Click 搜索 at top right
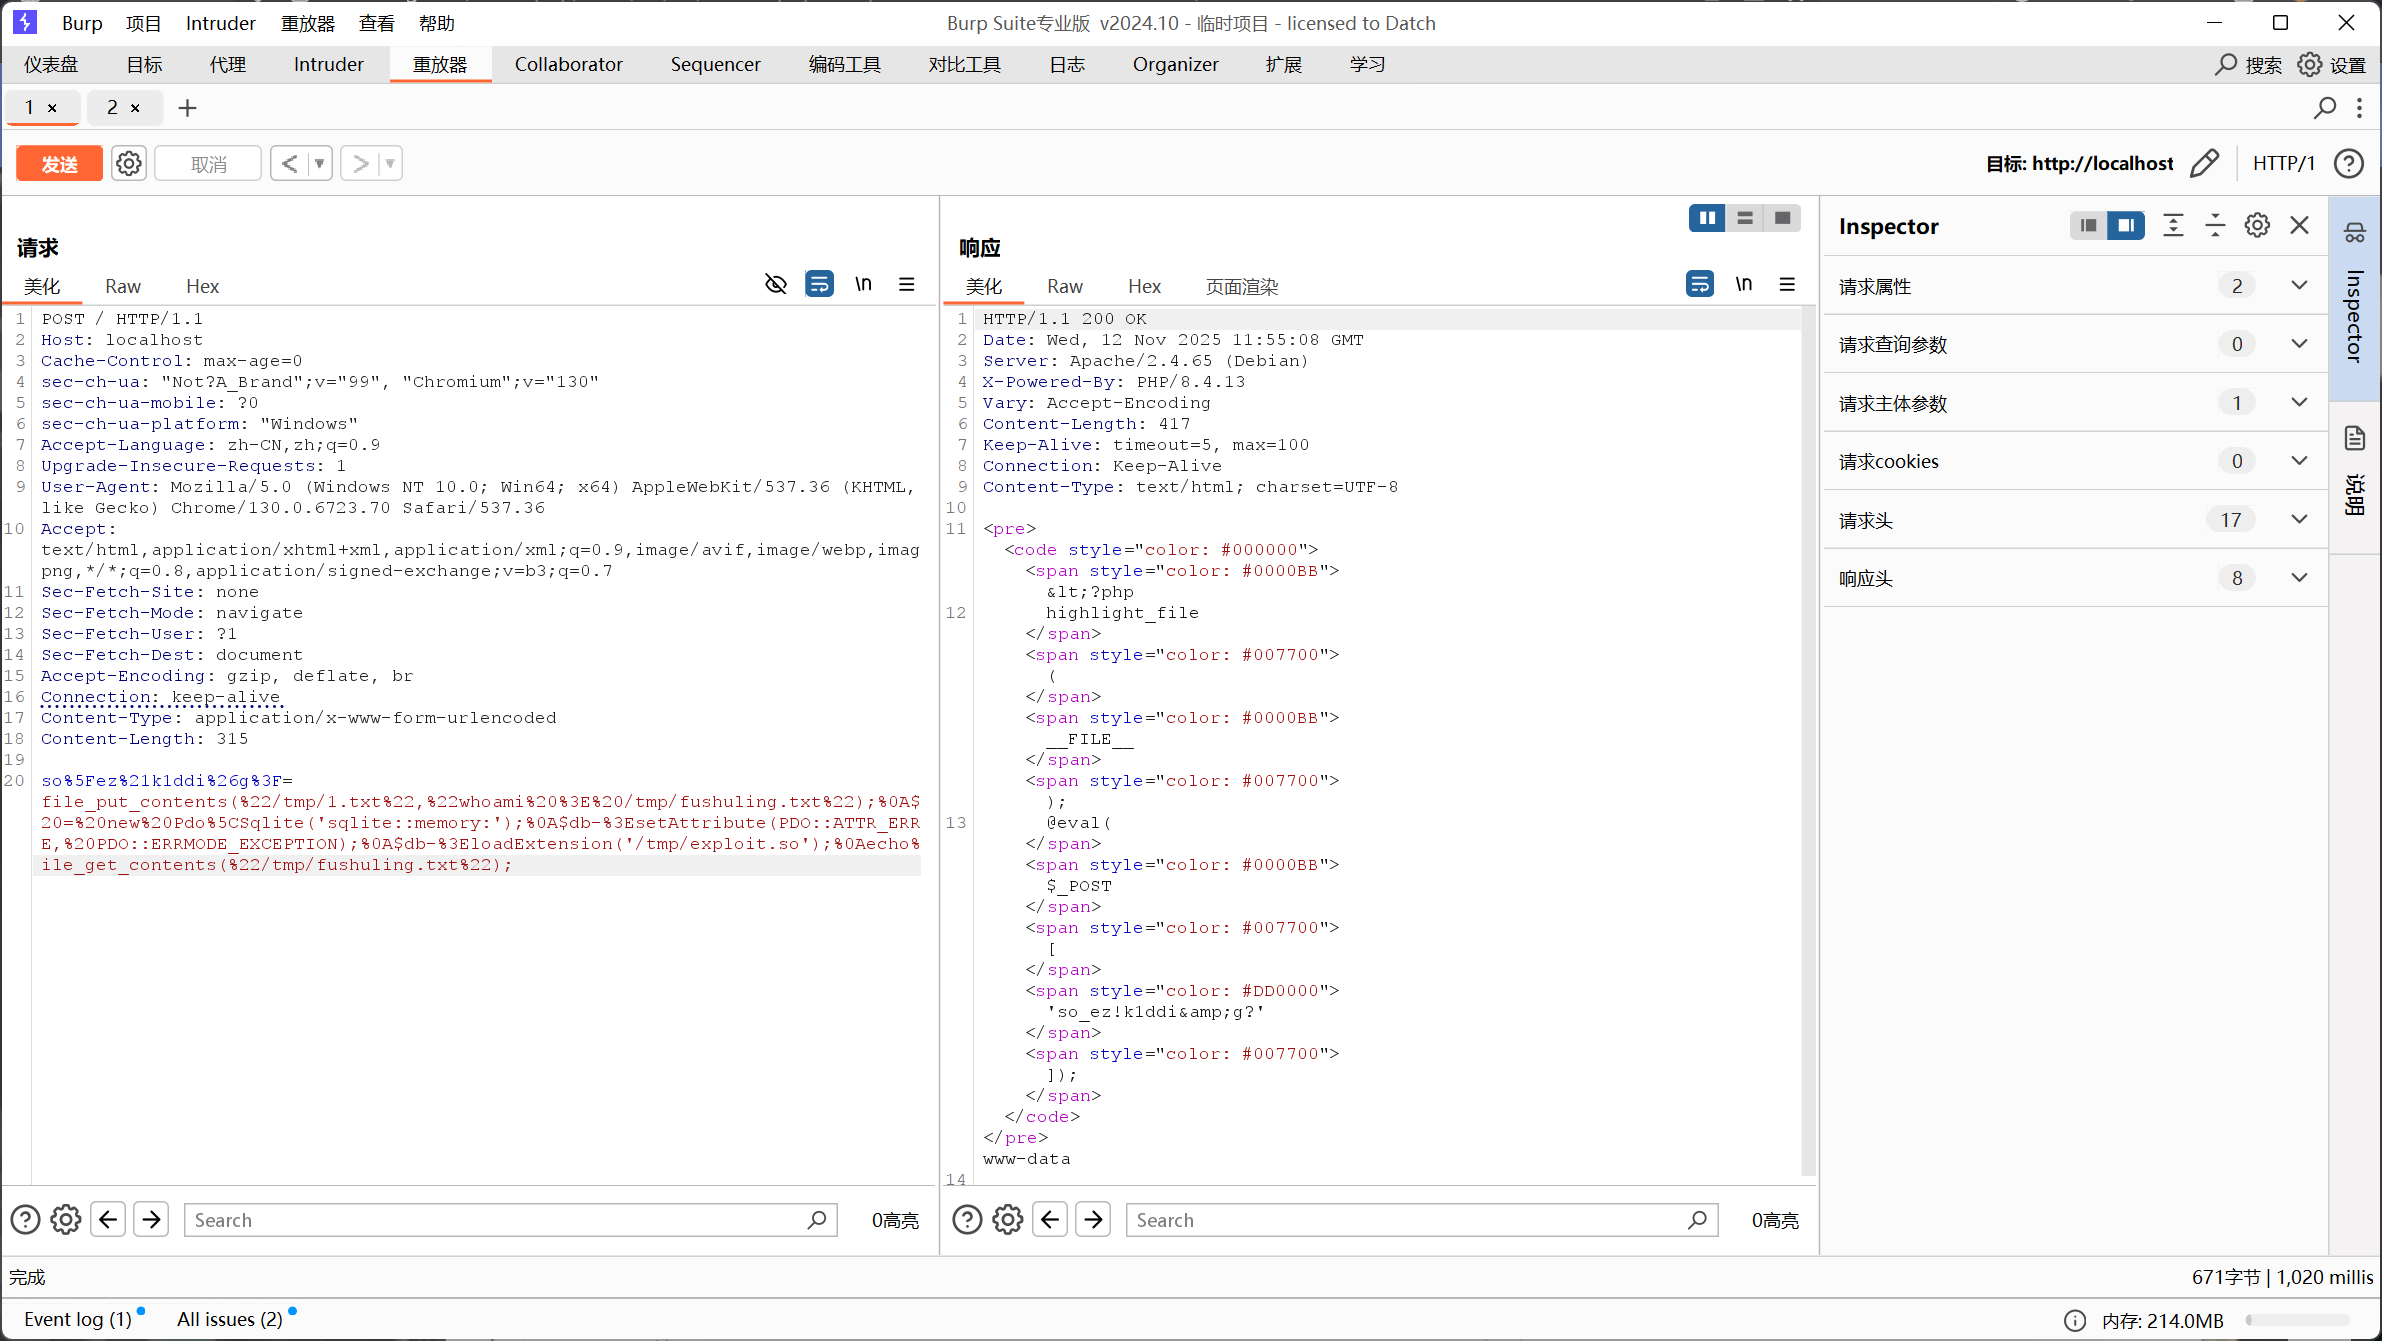The width and height of the screenshot is (2382, 1341). point(2249,65)
